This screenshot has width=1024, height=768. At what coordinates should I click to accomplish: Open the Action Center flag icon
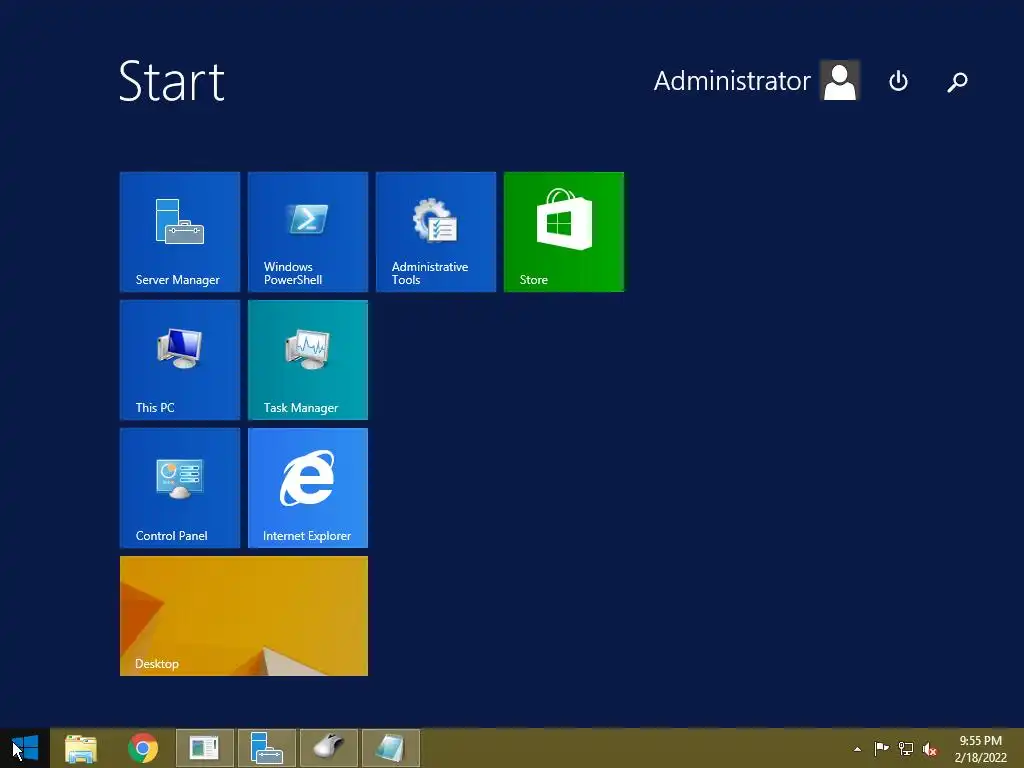pyautogui.click(x=881, y=748)
